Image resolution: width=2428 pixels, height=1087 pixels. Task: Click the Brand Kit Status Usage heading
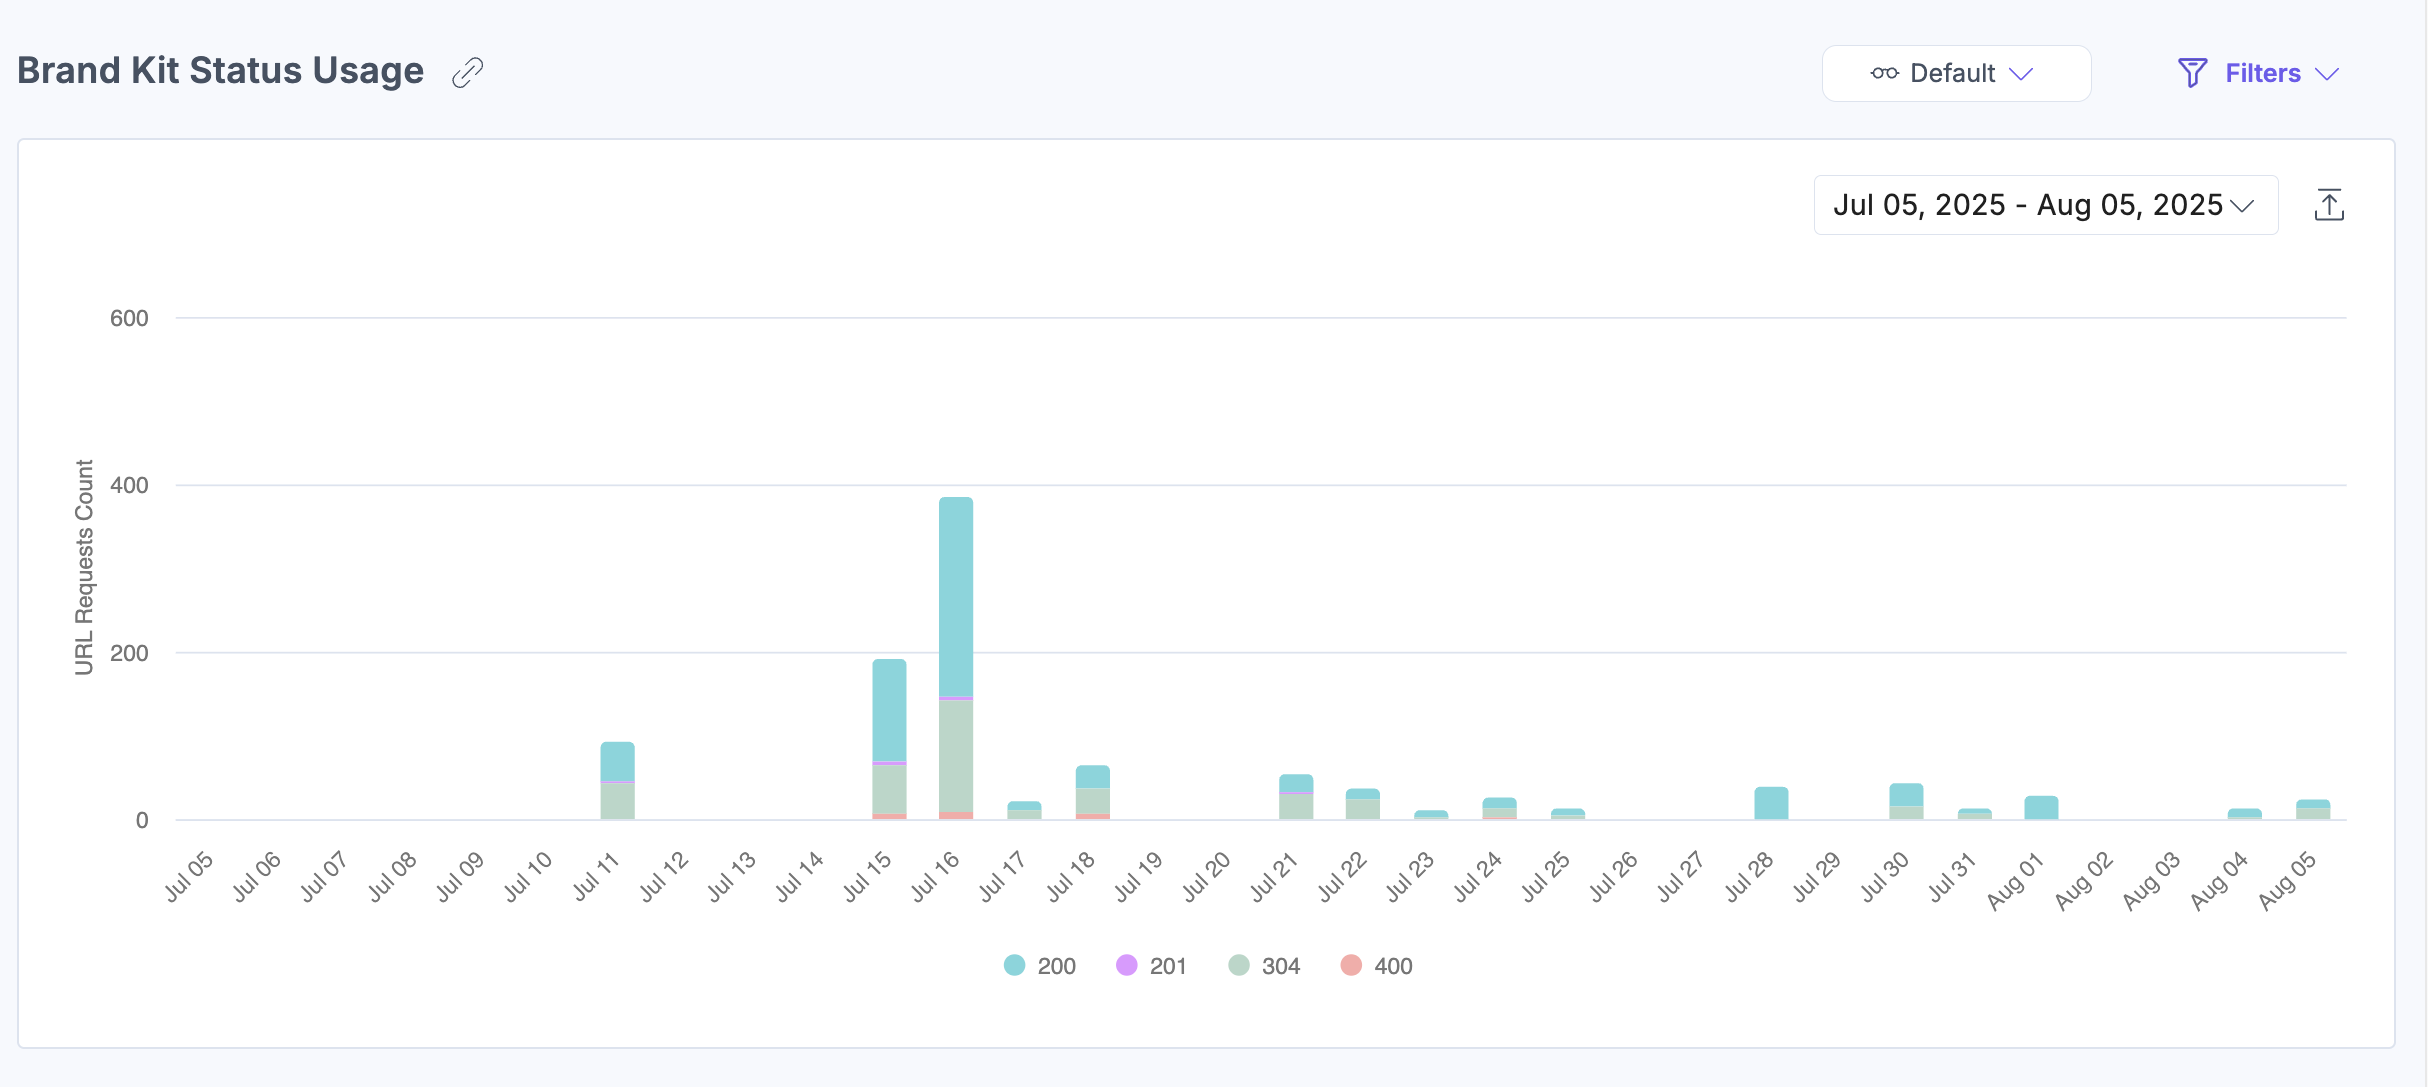click(x=221, y=71)
